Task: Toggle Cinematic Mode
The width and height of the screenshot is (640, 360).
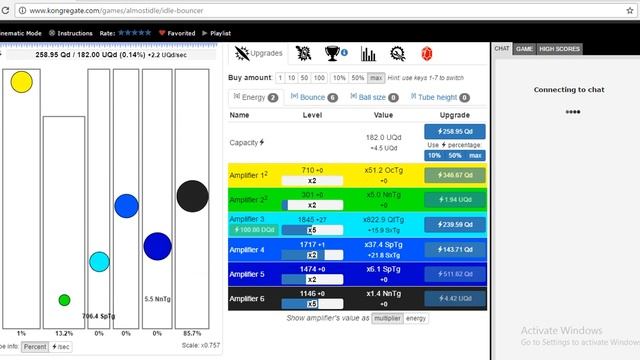Action: pyautogui.click(x=20, y=33)
